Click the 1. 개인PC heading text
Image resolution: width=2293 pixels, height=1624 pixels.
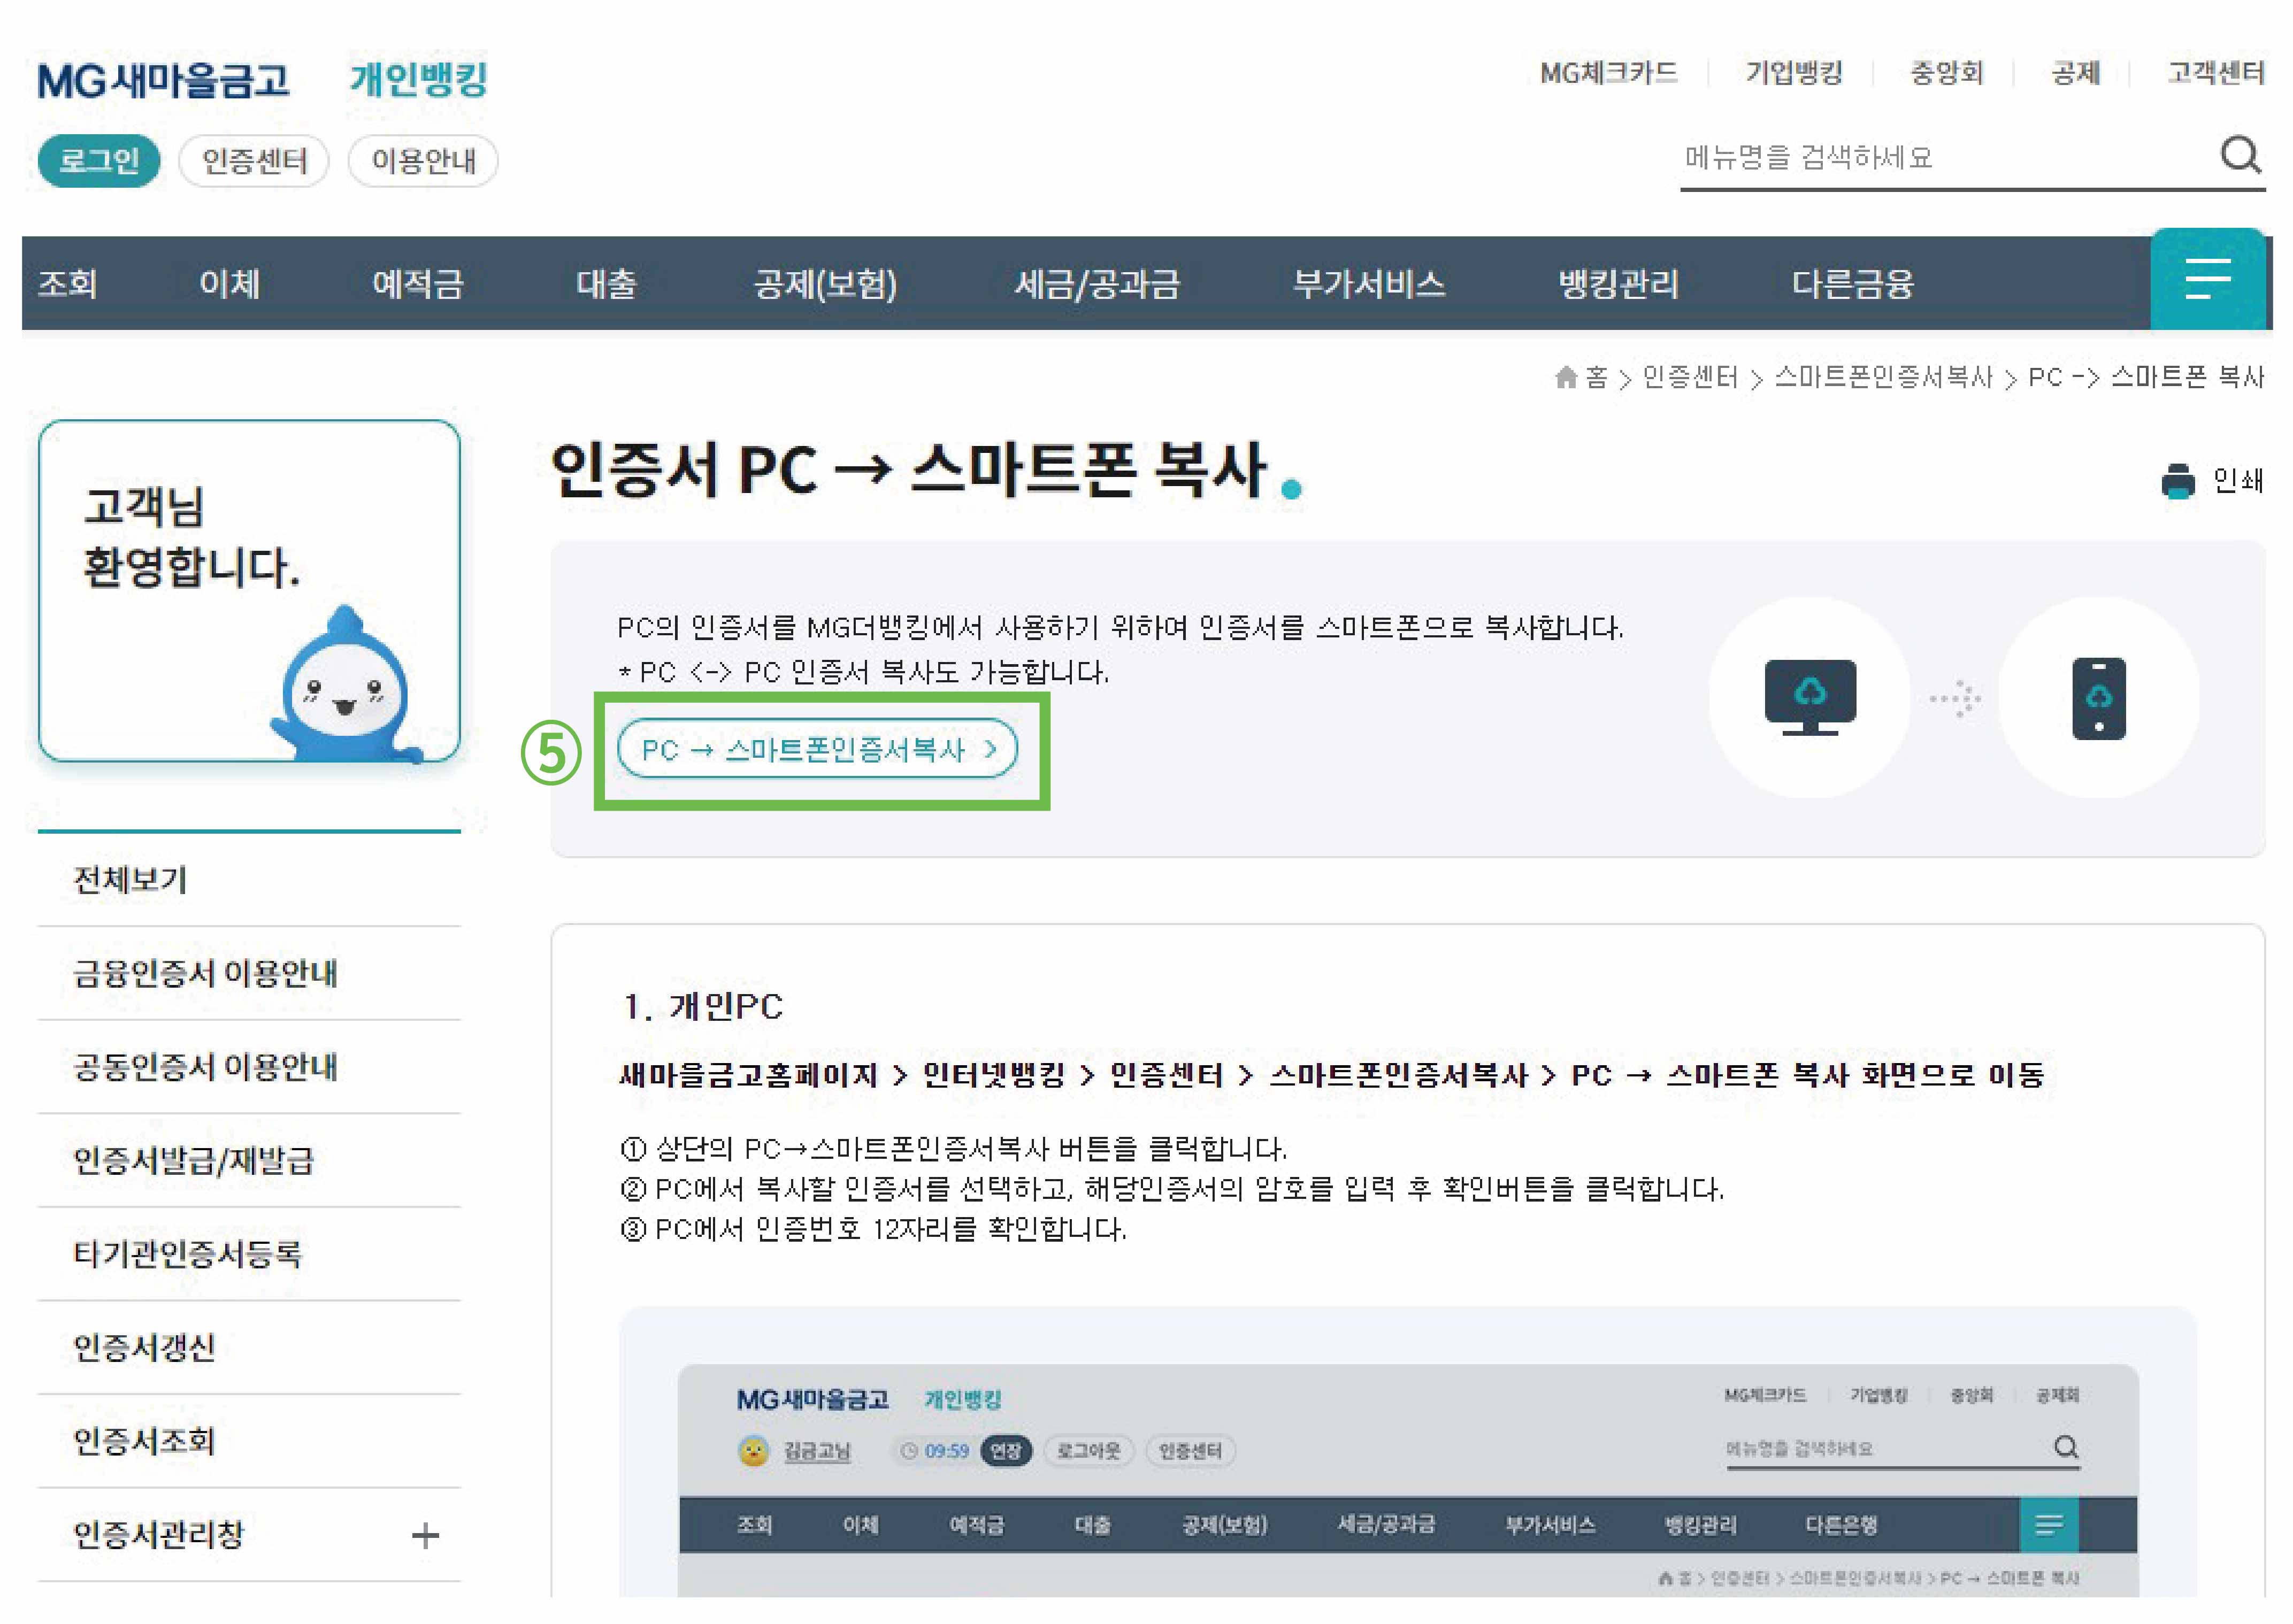tap(703, 1006)
